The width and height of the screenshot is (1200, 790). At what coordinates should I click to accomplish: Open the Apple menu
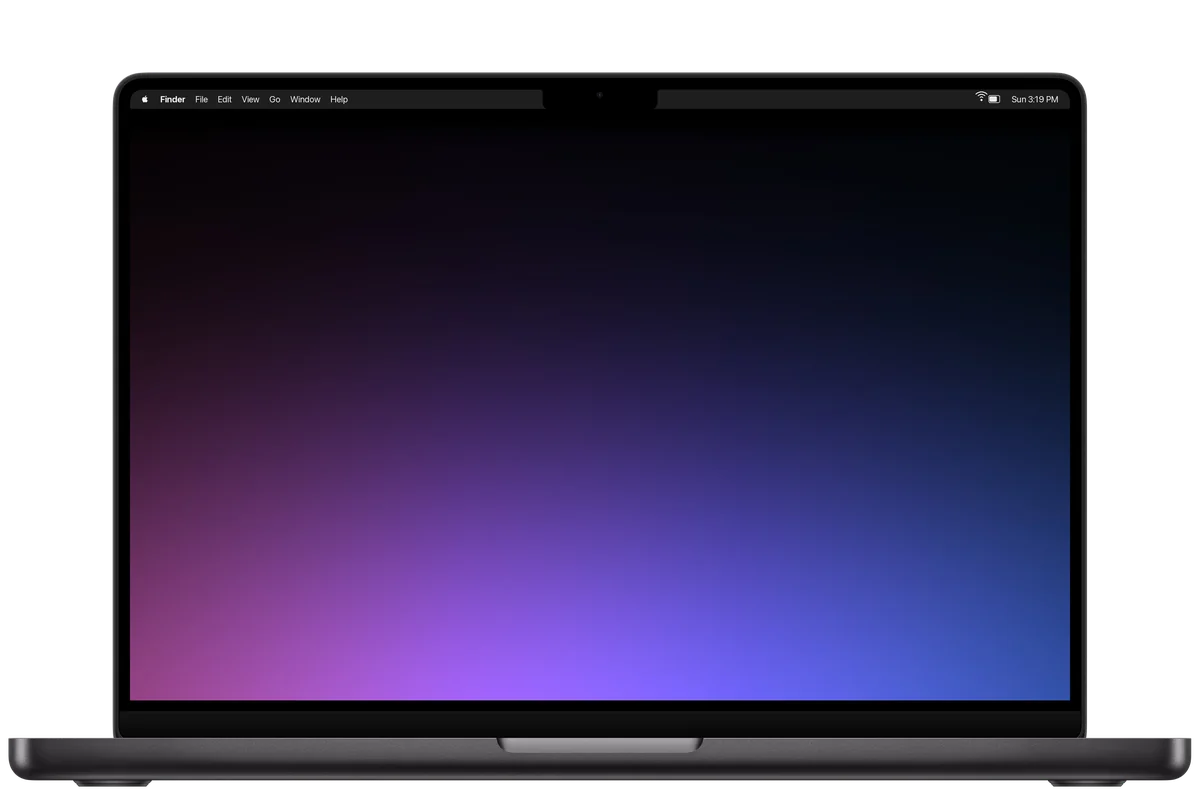144,99
